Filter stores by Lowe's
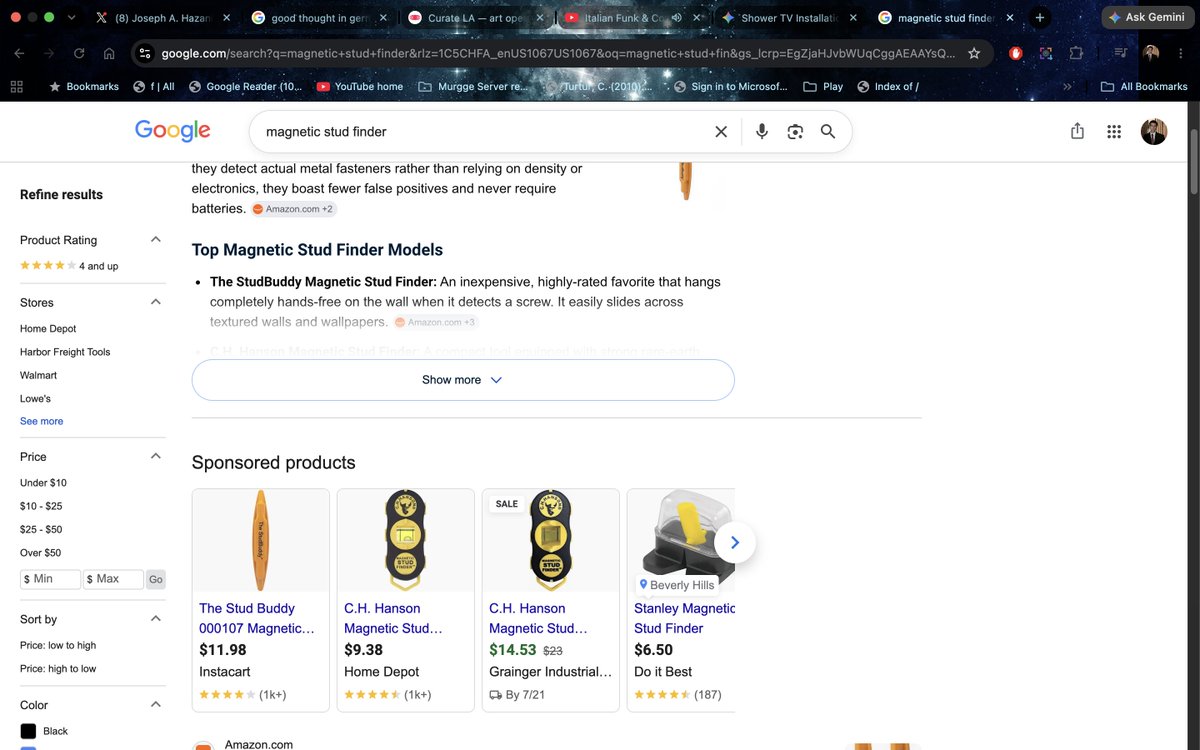This screenshot has width=1200, height=750. [x=35, y=398]
